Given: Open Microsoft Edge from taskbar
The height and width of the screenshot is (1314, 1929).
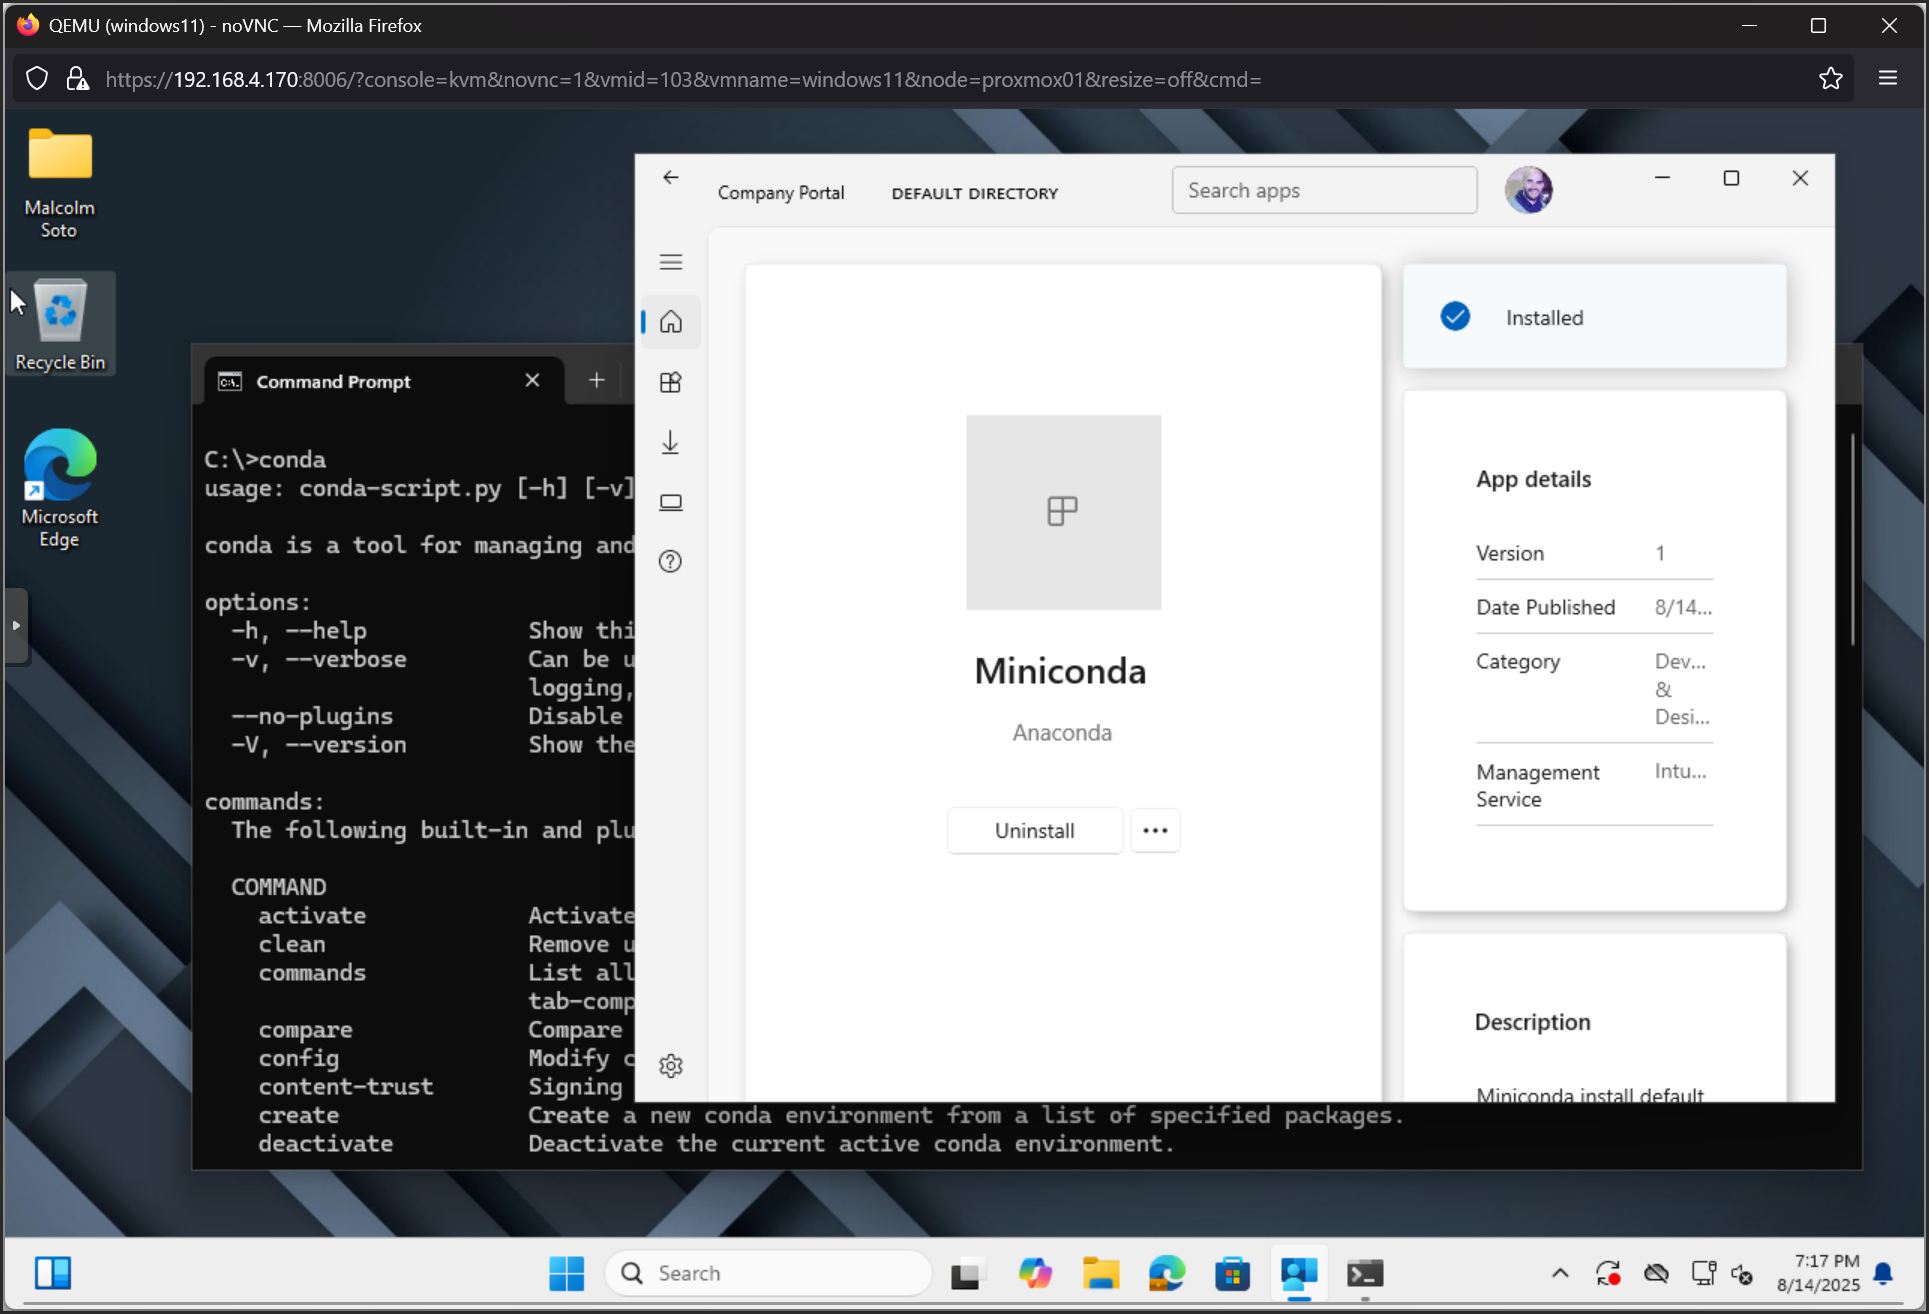Looking at the screenshot, I should click(1166, 1273).
